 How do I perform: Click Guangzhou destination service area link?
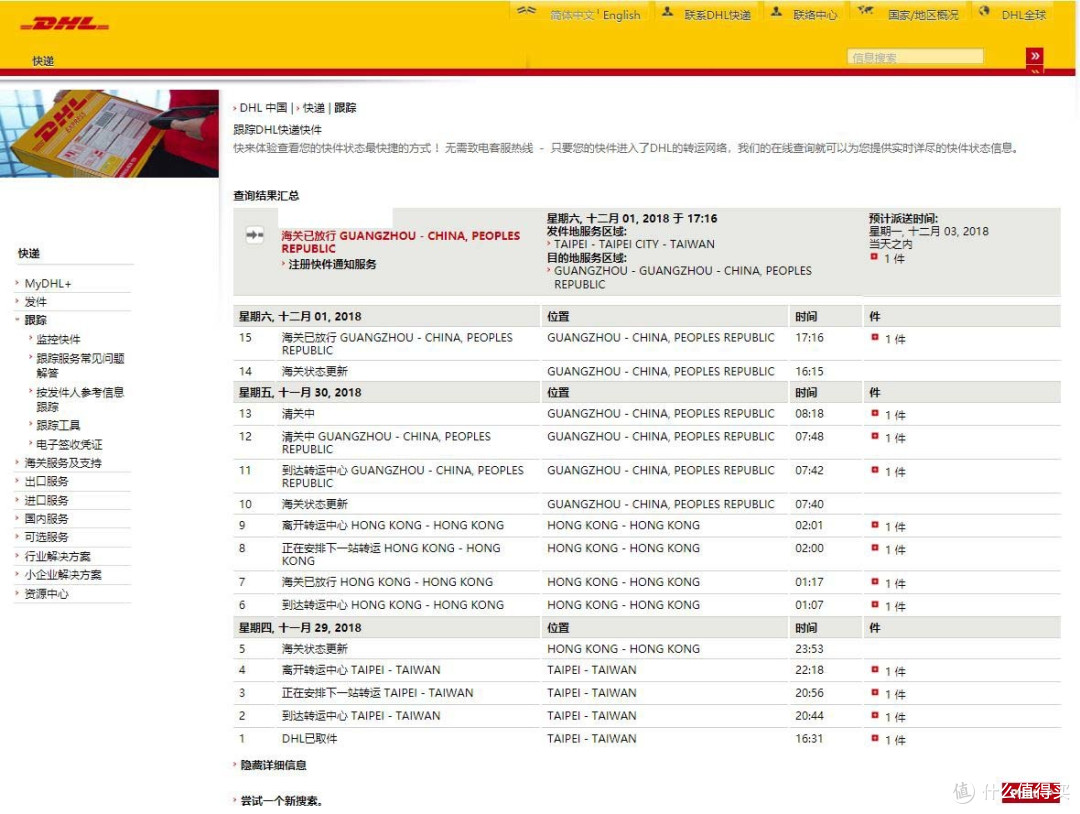683,277
